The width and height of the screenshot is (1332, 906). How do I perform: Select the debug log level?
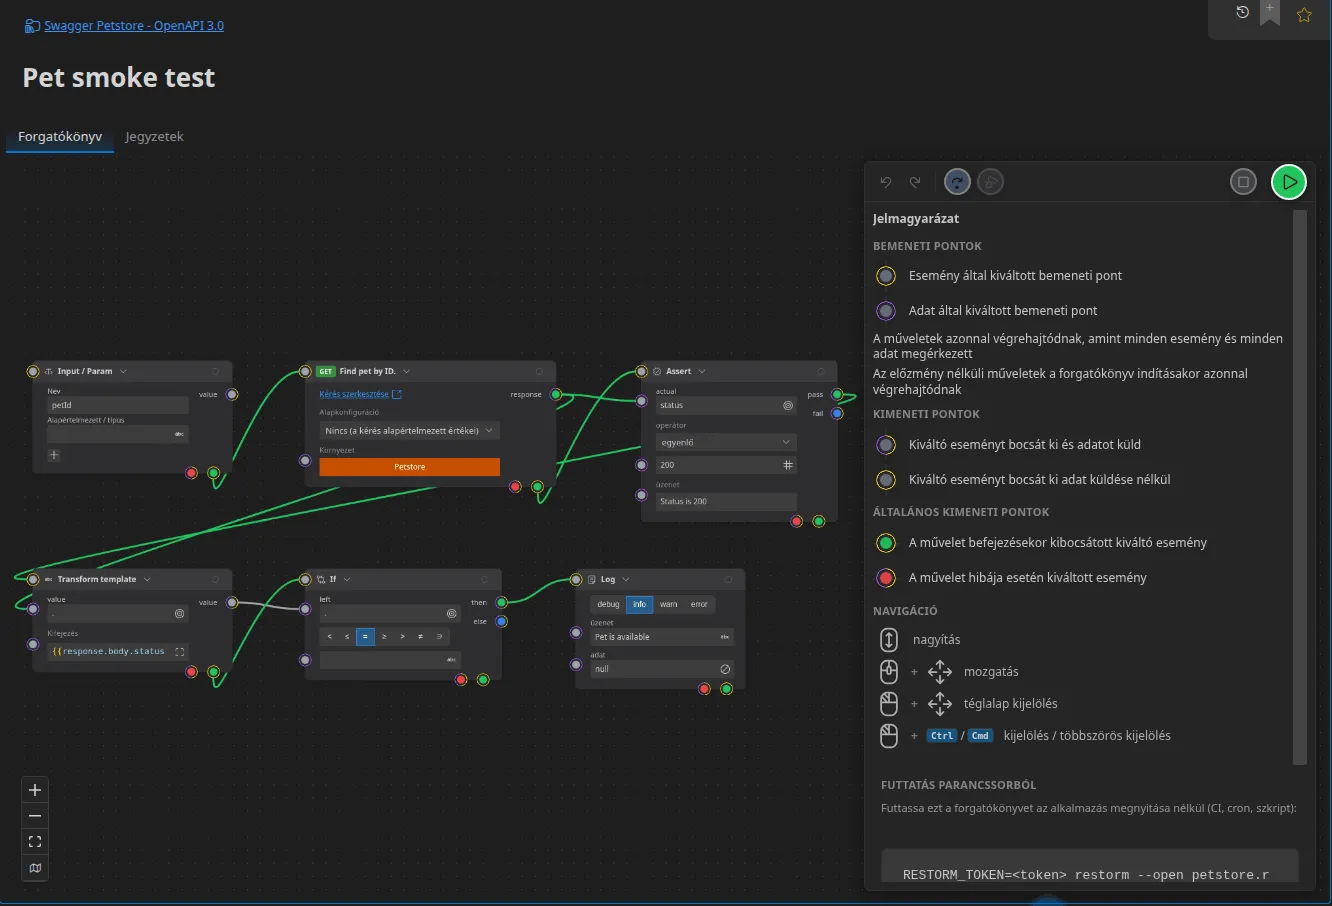tap(608, 604)
